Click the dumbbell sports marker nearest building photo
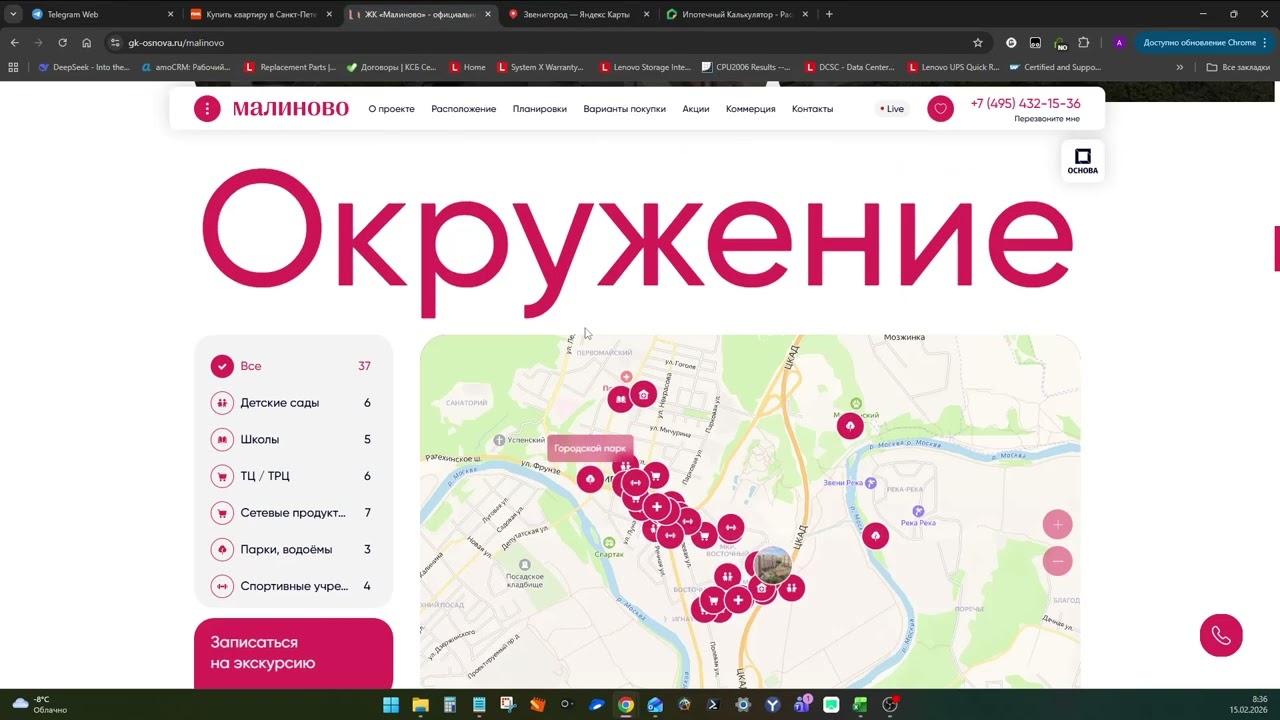The height and width of the screenshot is (720, 1280). tap(731, 527)
